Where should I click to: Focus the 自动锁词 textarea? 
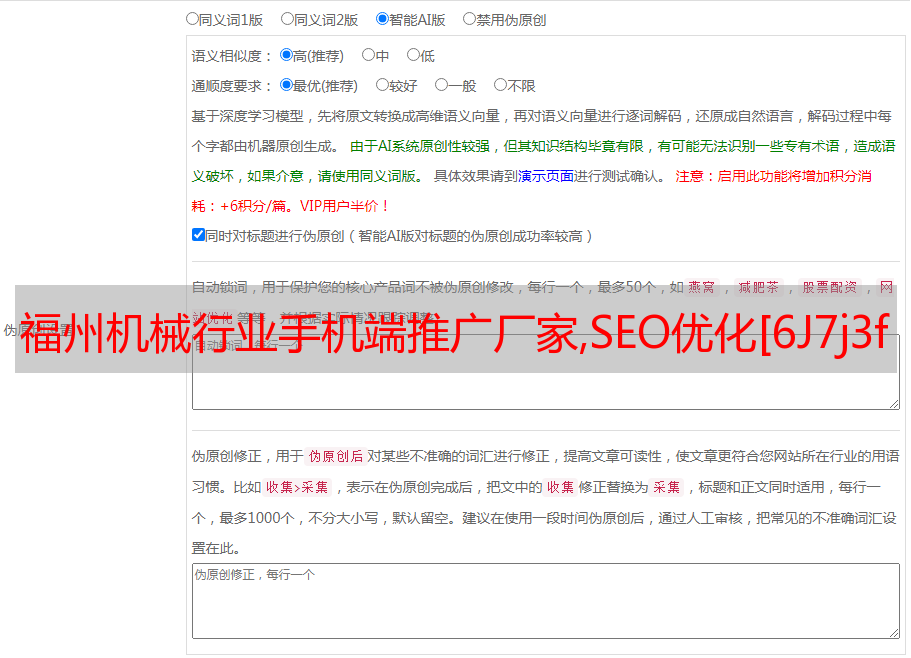[546, 372]
